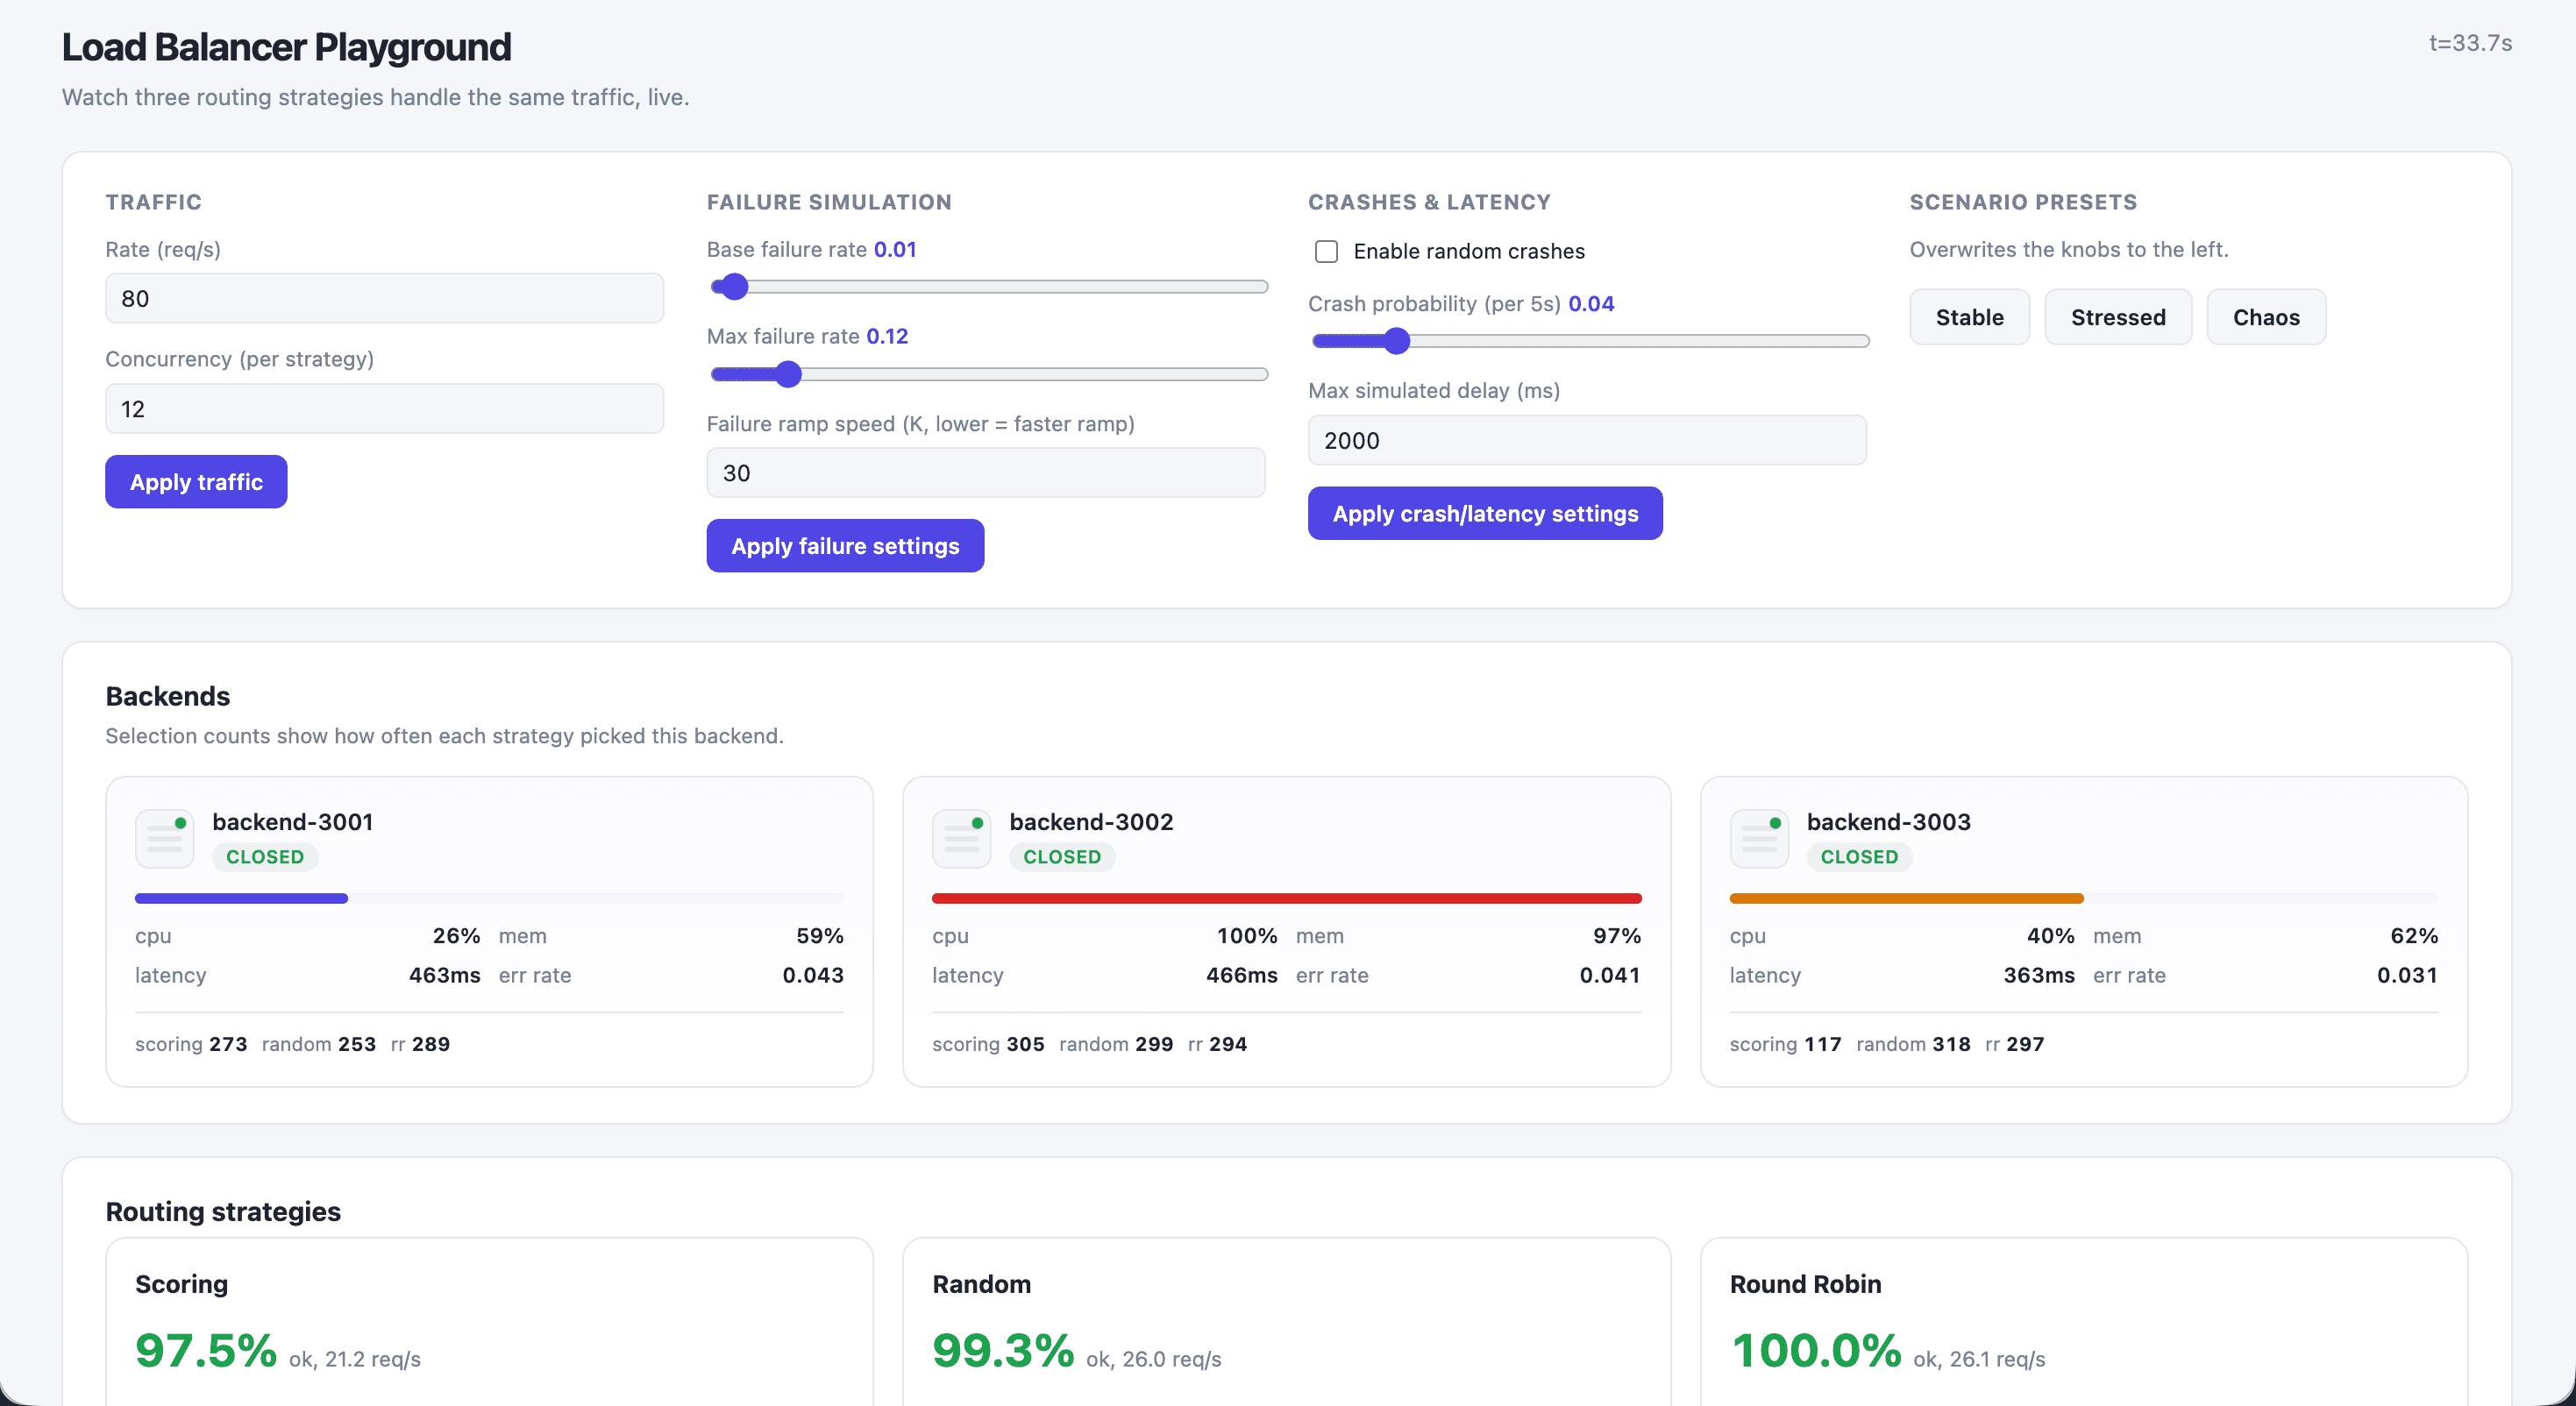The image size is (2576, 1406).
Task: Apply the Stressed scenario preset
Action: [2118, 317]
